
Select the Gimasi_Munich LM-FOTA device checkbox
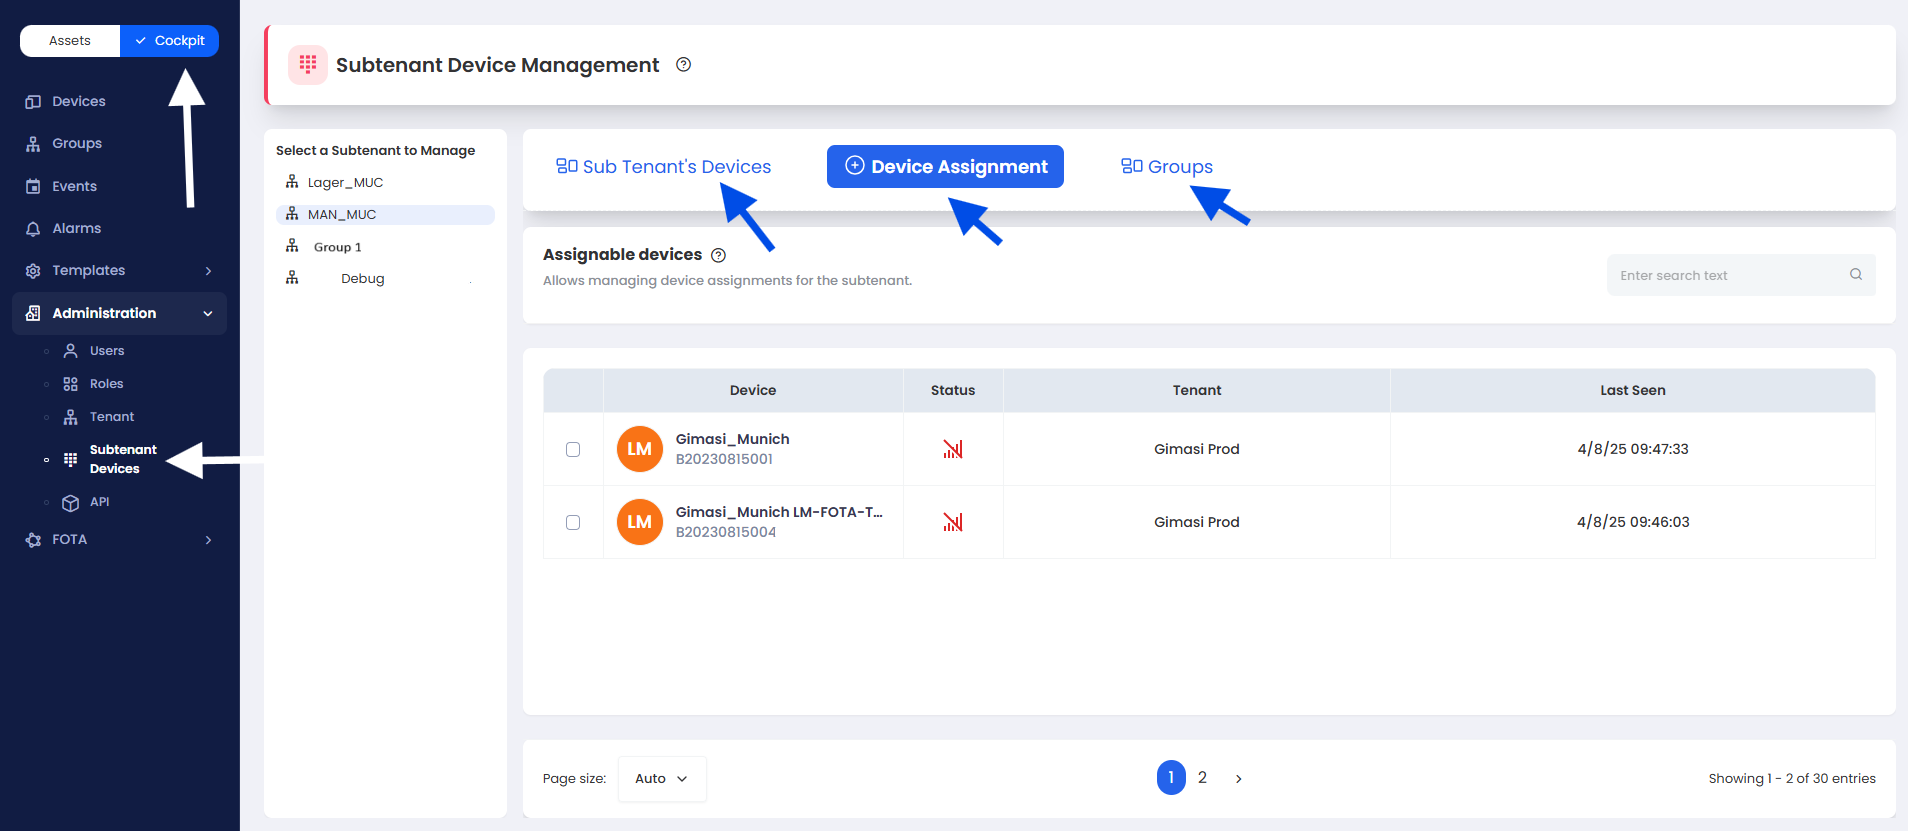point(573,522)
